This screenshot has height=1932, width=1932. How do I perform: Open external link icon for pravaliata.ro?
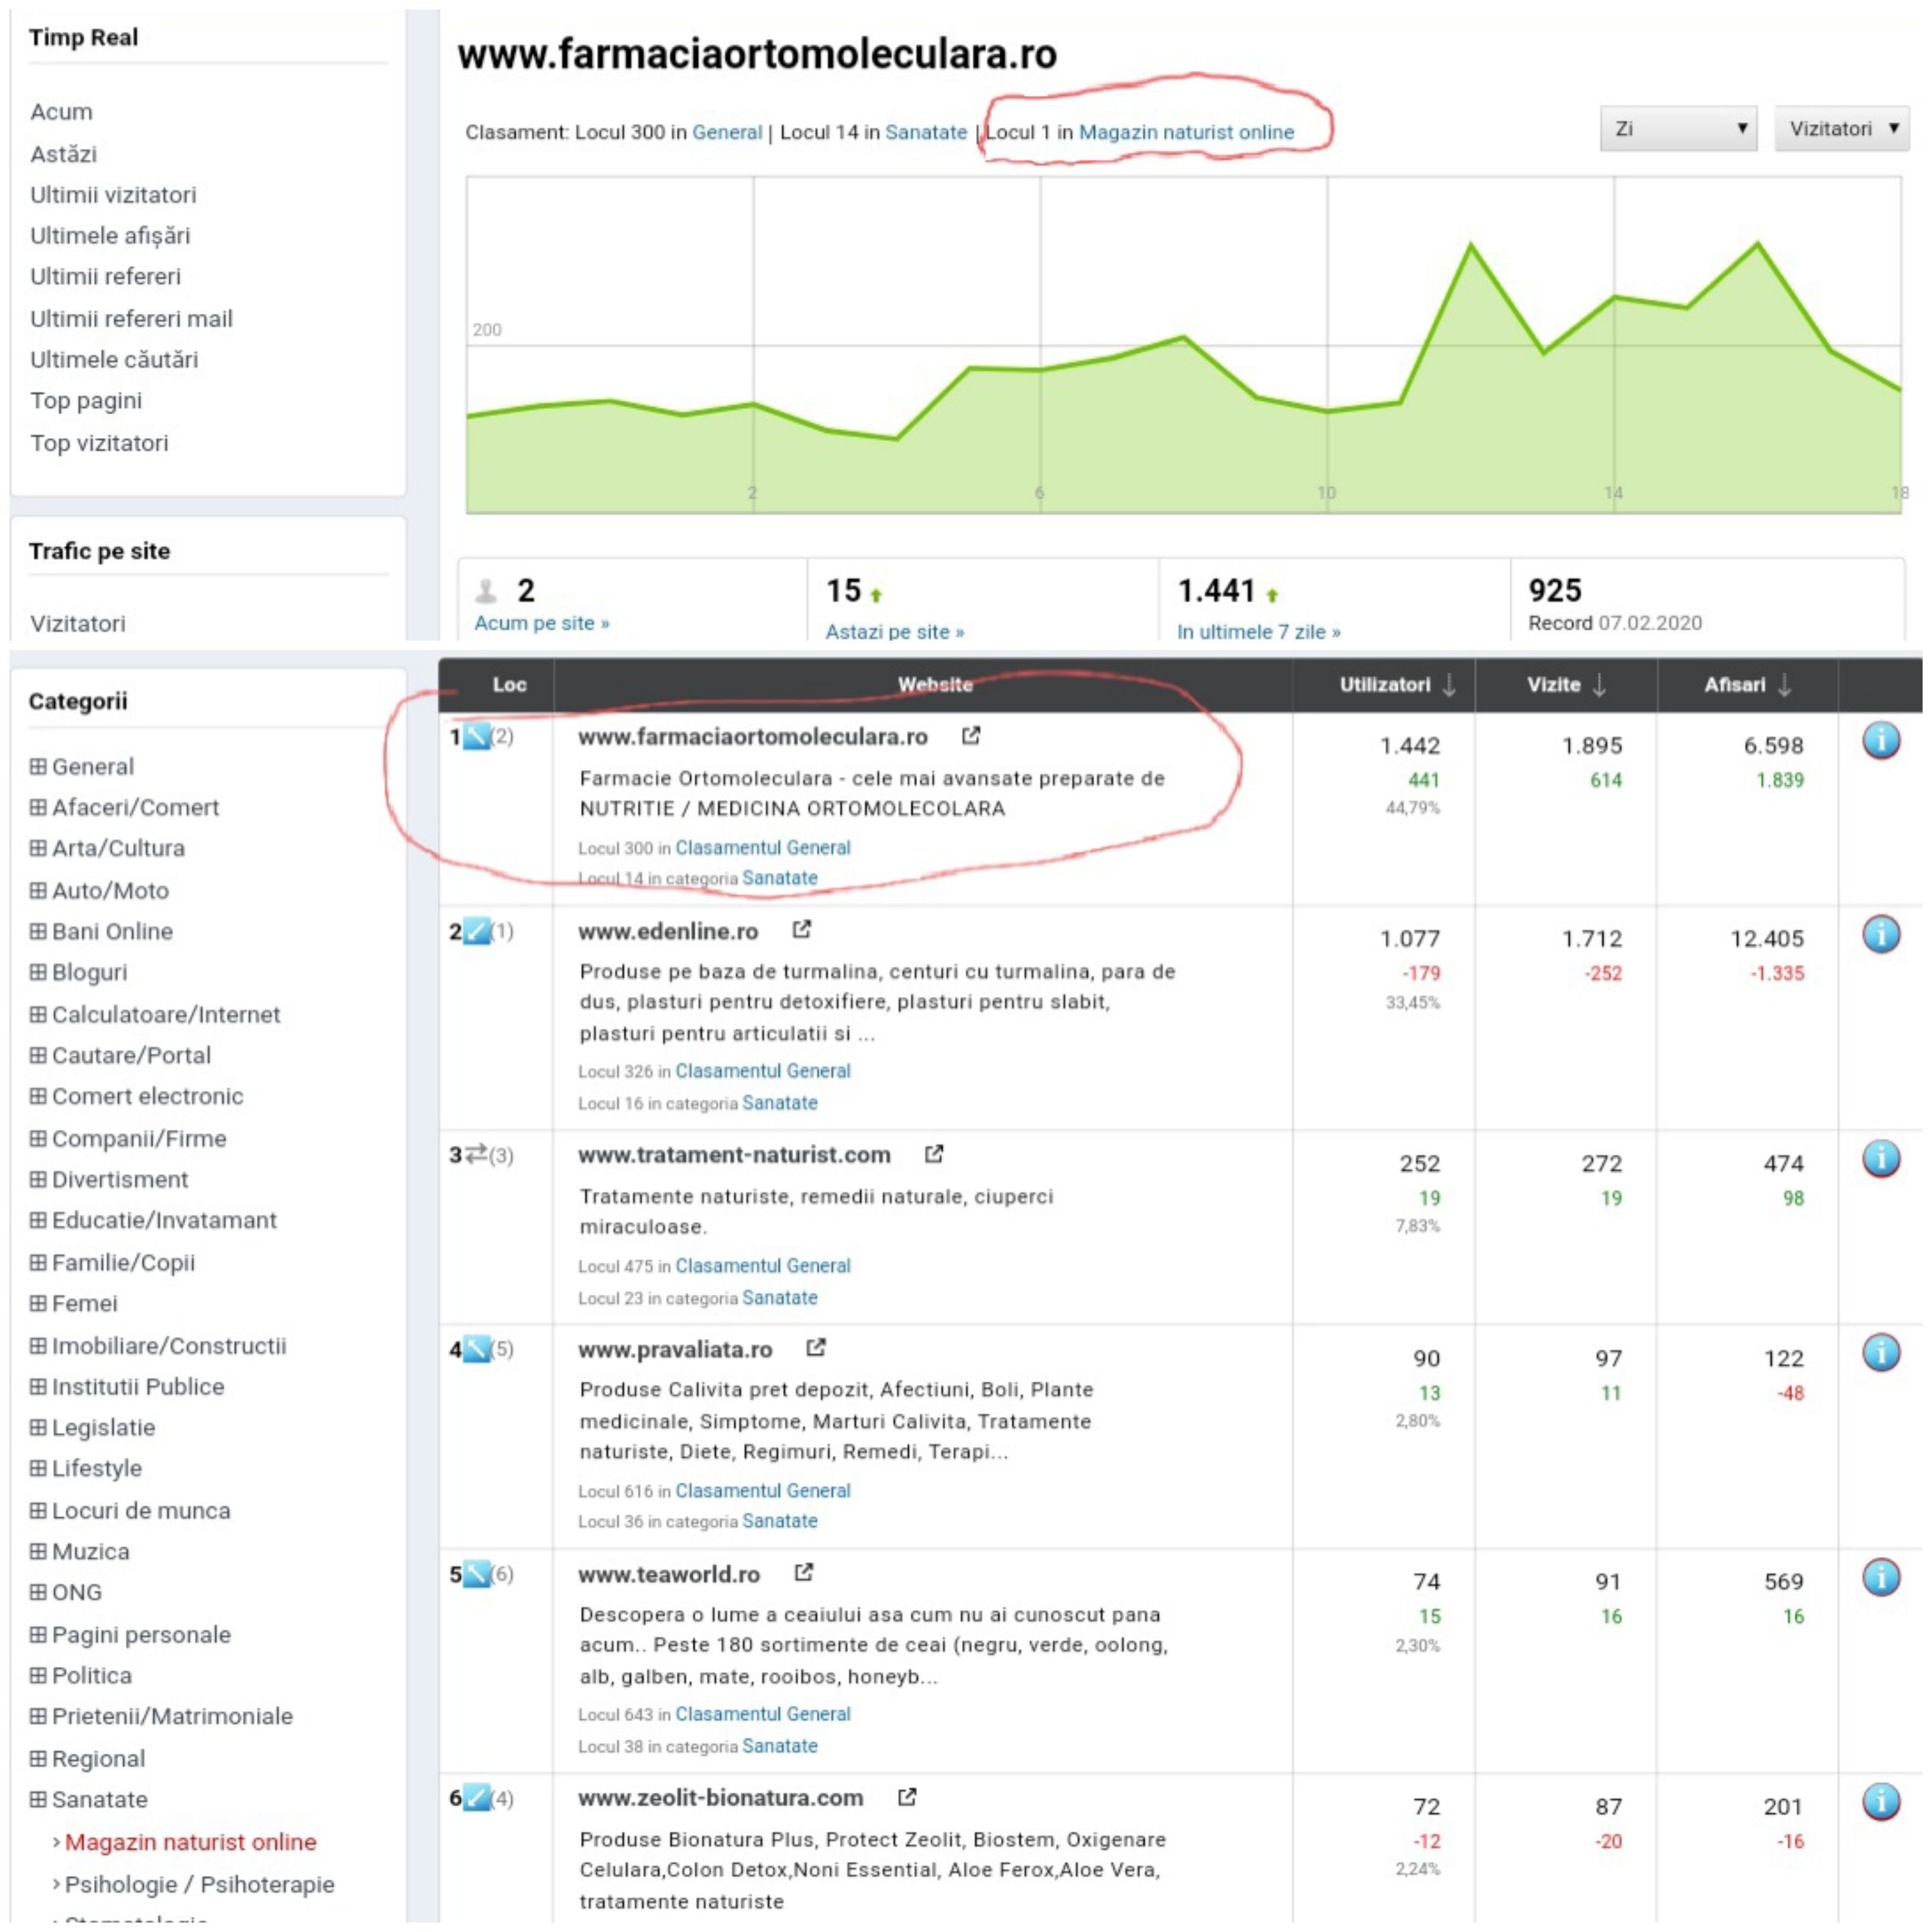pyautogui.click(x=816, y=1348)
